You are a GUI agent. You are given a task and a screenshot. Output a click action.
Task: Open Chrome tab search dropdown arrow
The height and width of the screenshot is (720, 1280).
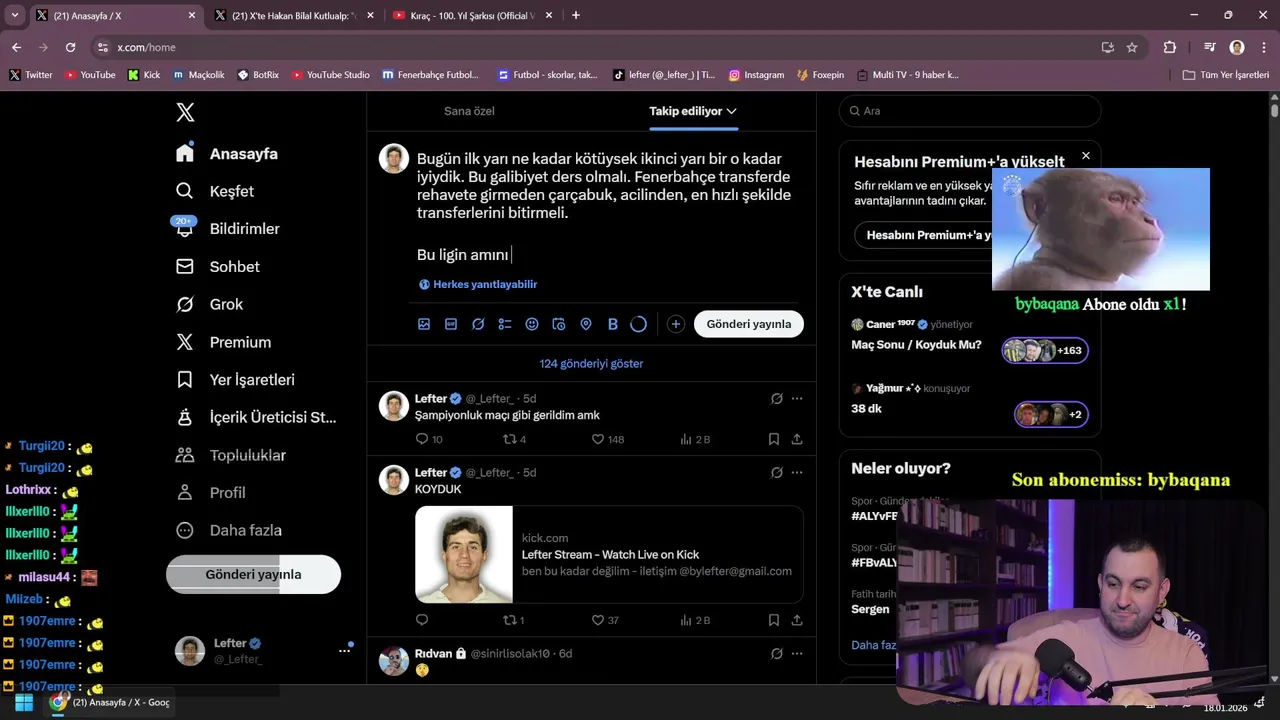tap(15, 15)
